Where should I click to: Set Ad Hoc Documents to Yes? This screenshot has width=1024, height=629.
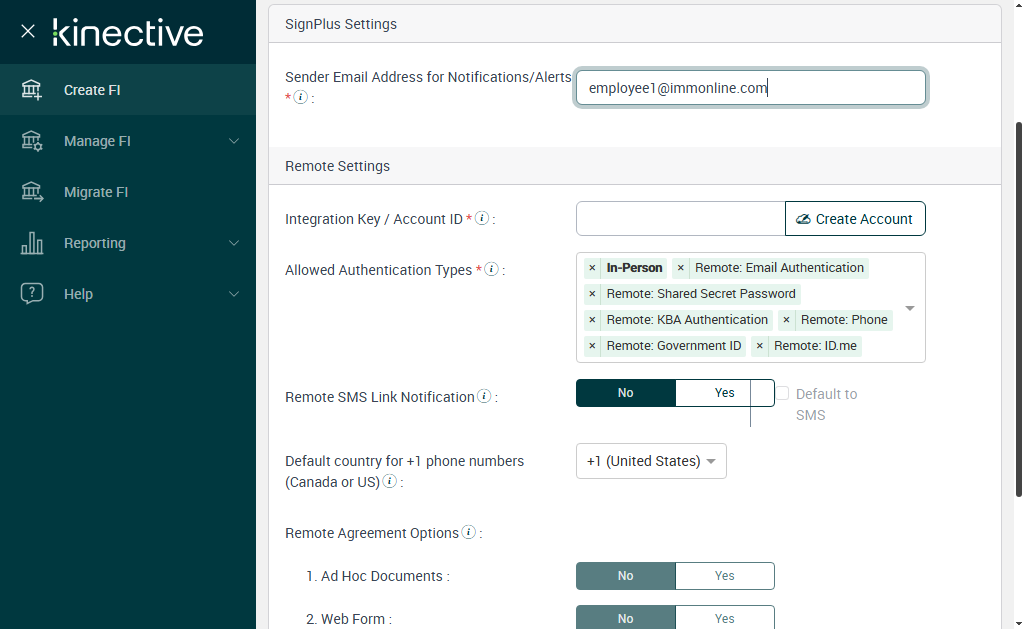tap(725, 576)
